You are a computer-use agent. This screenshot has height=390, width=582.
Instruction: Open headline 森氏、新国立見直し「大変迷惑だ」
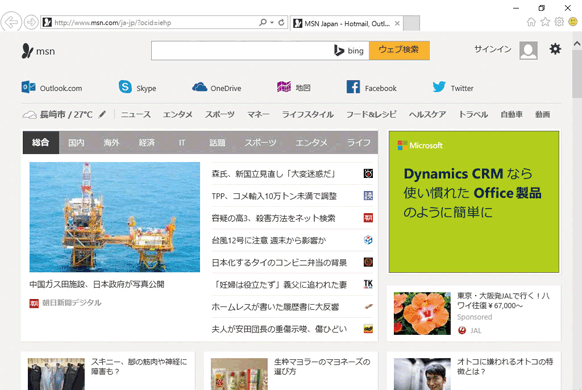tap(274, 174)
